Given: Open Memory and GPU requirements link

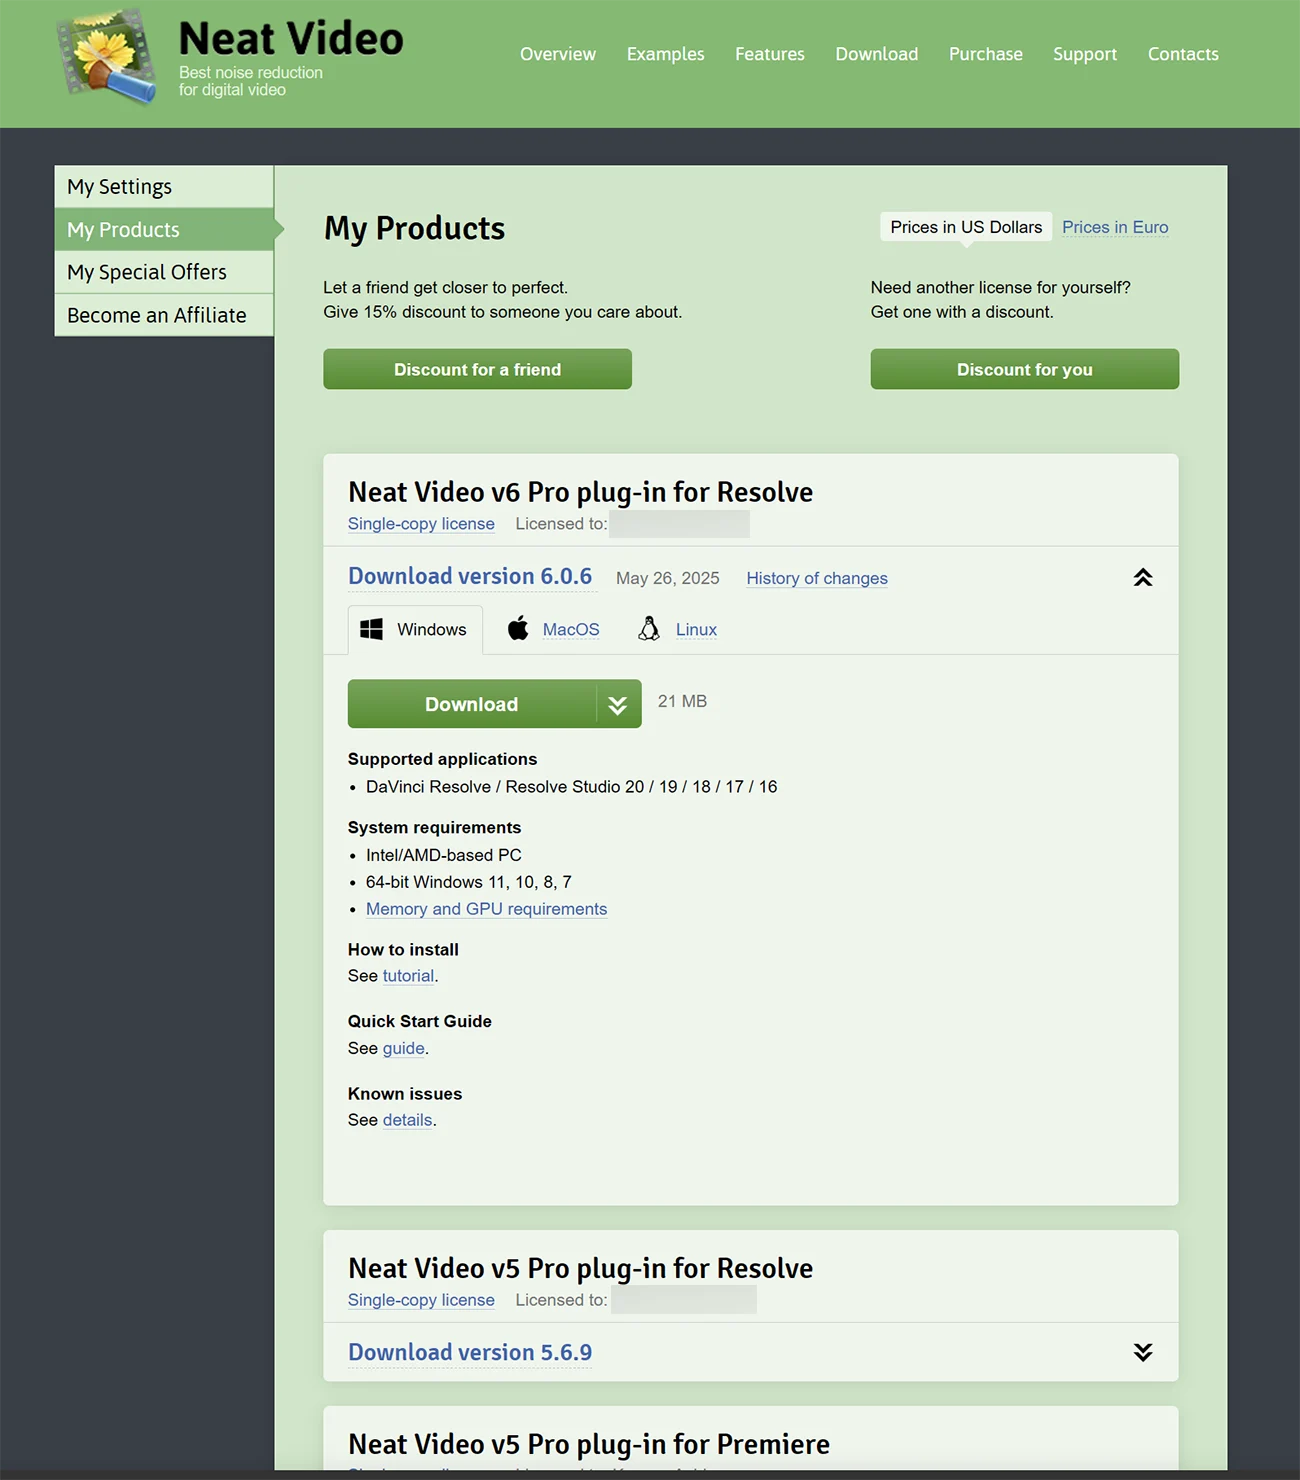Looking at the screenshot, I should click(x=486, y=909).
